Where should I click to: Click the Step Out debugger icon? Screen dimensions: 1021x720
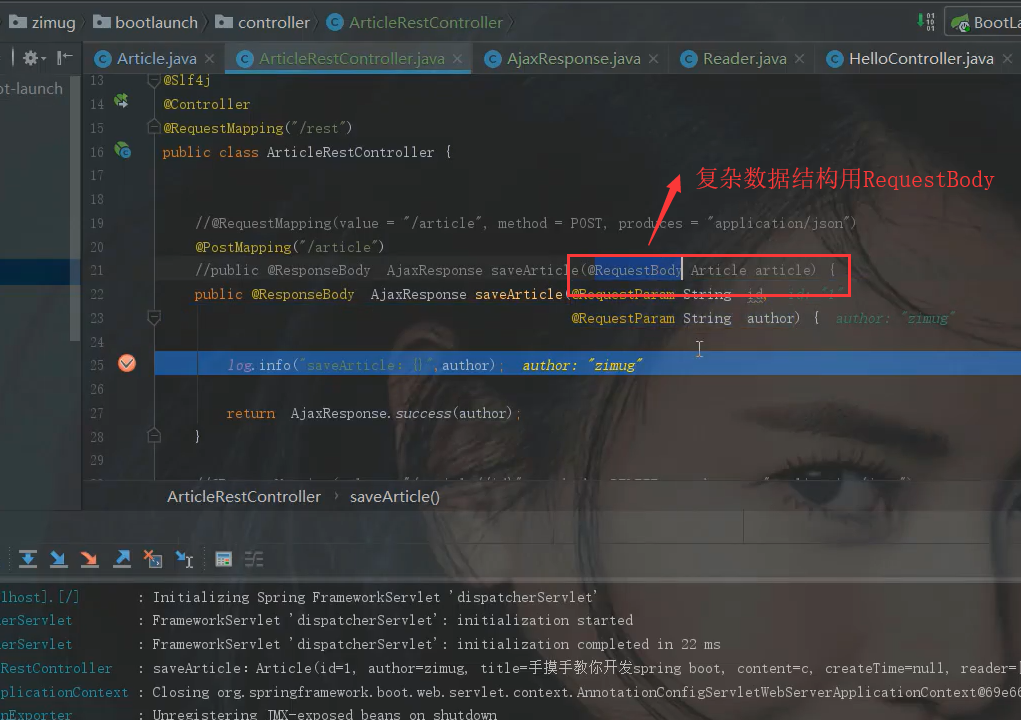click(122, 559)
